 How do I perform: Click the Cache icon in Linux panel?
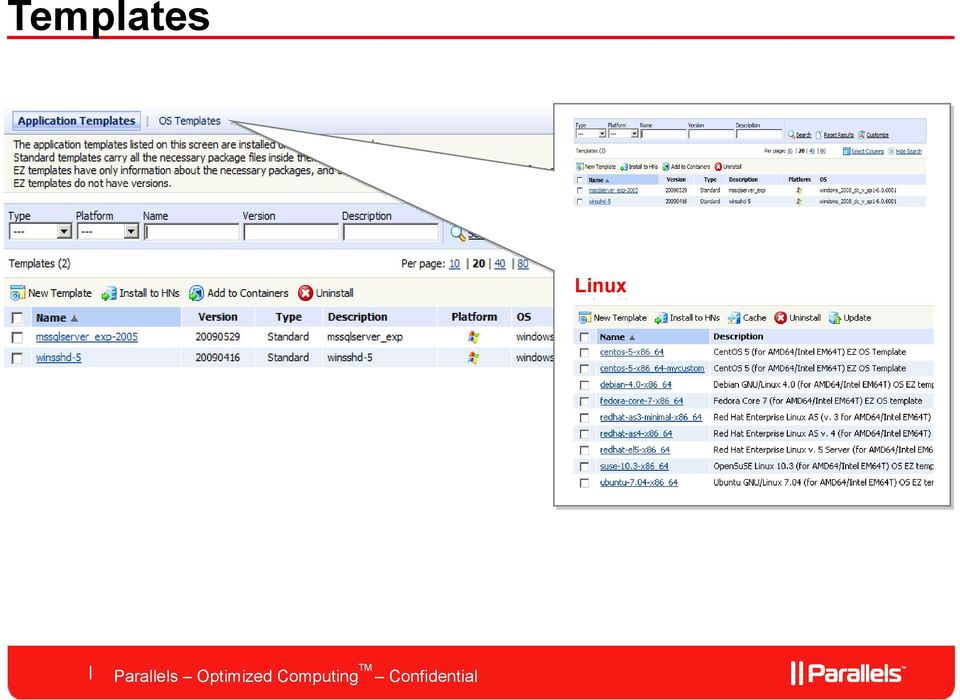point(734,318)
